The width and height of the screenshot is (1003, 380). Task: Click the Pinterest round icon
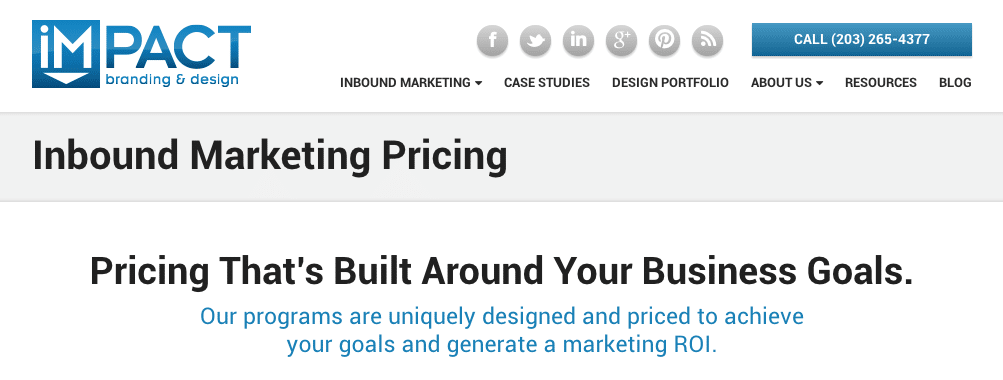[x=665, y=40]
